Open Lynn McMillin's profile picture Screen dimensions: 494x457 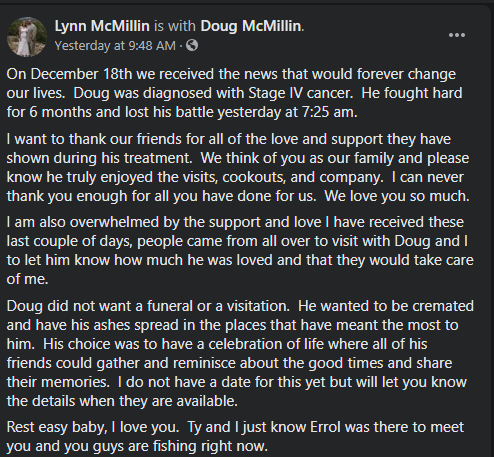pyautogui.click(x=27, y=37)
